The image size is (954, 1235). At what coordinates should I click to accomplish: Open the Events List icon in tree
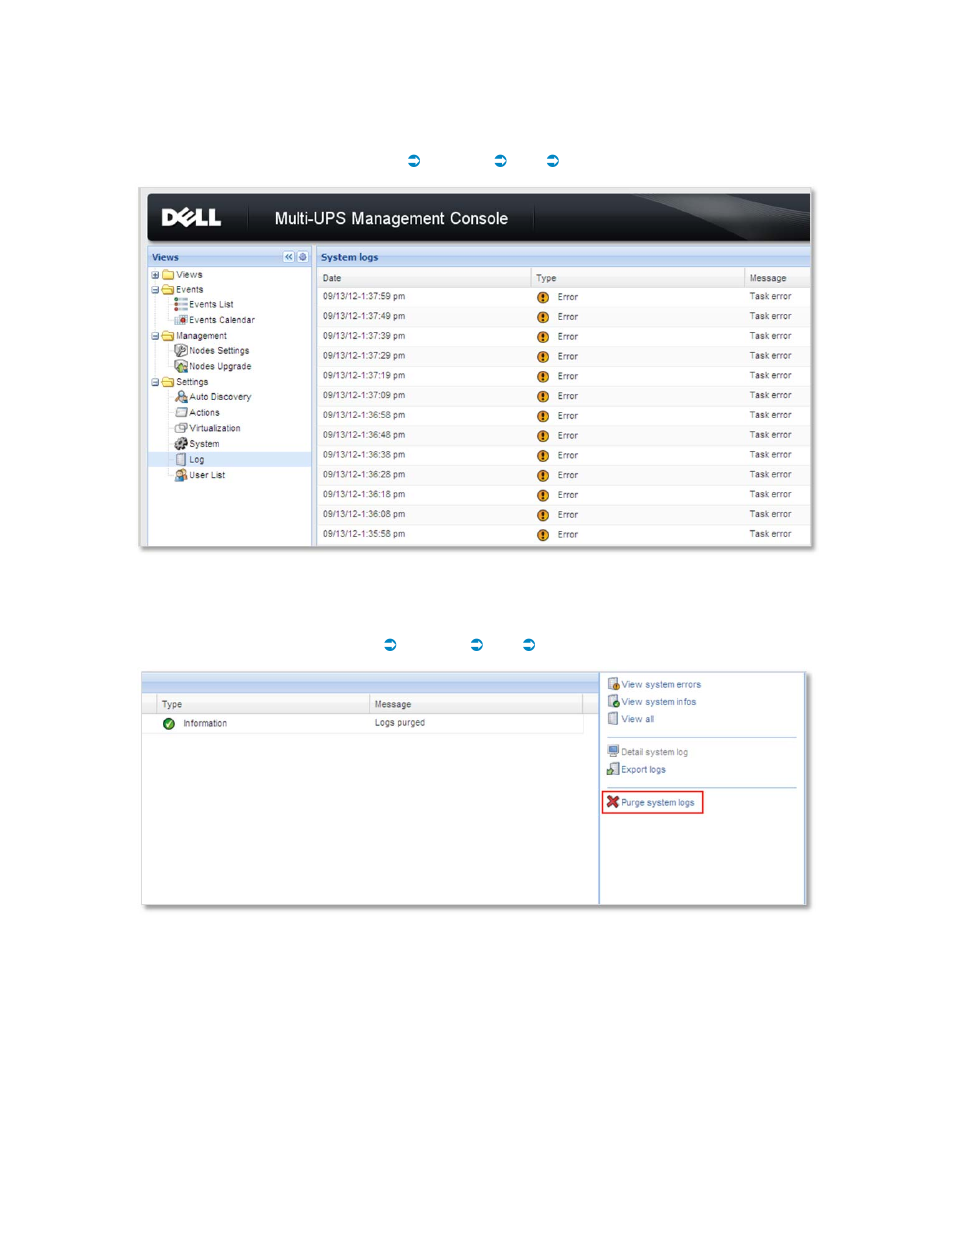(x=181, y=304)
